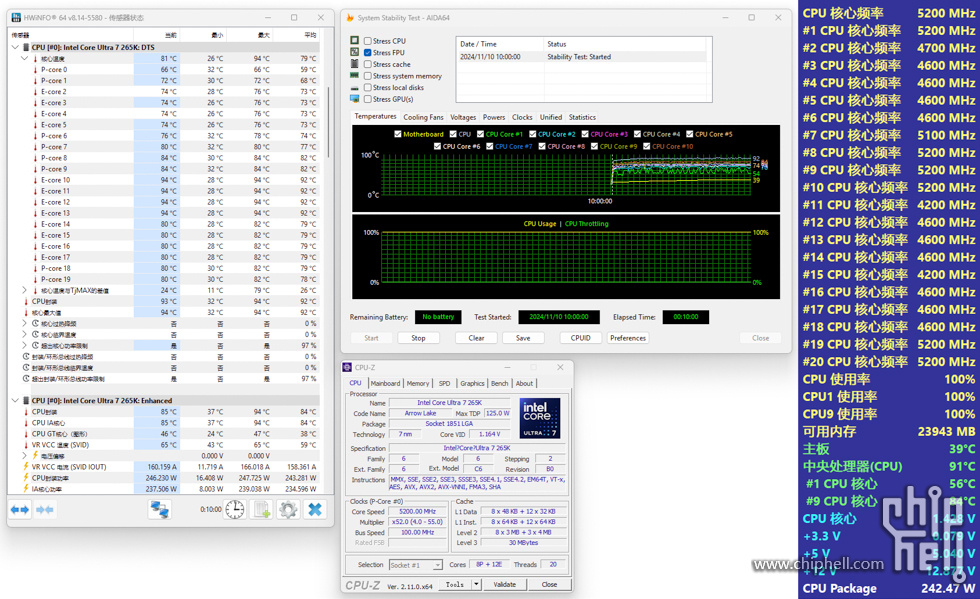
Task: Open the CPU-Z Tools dropdown arrow
Action: click(x=476, y=584)
